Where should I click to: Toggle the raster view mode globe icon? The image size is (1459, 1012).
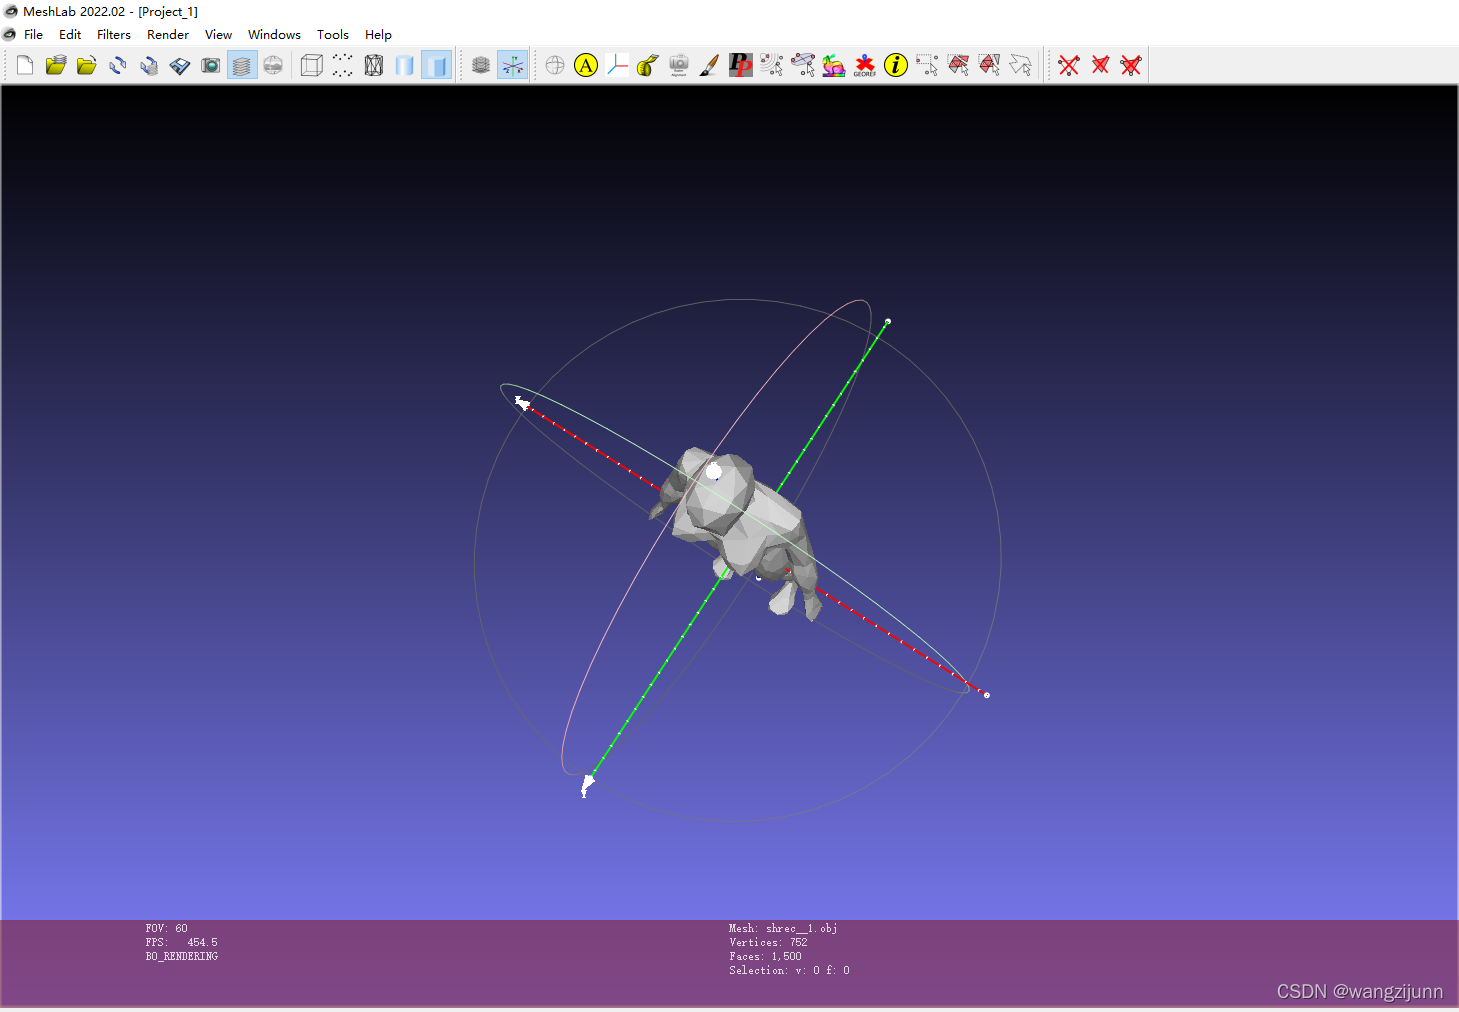(x=273, y=65)
